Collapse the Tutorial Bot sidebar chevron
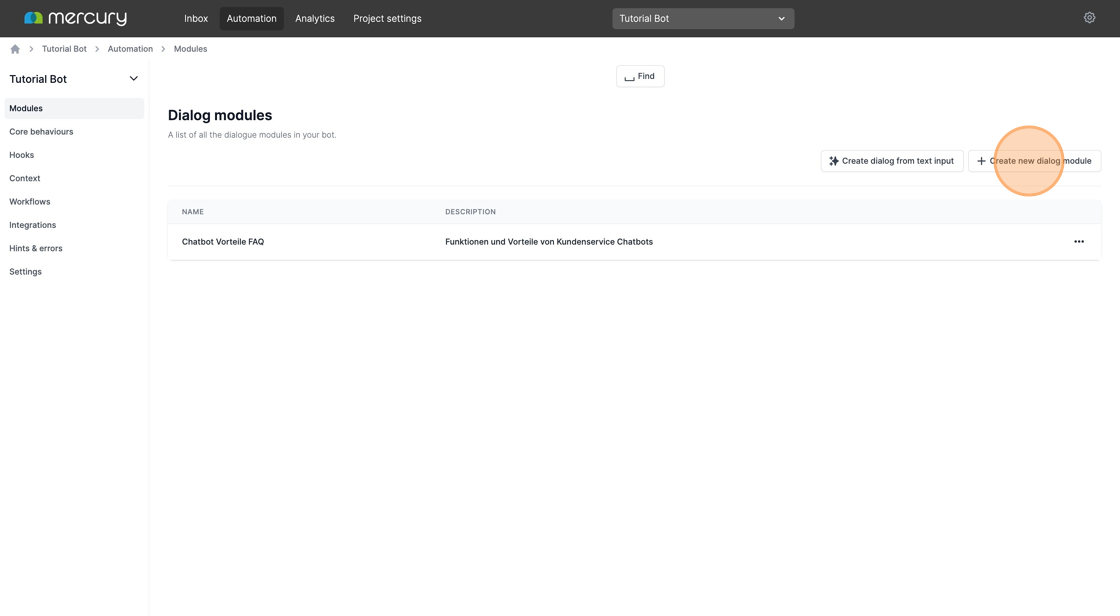Viewport: 1120px width, 616px height. (x=133, y=79)
